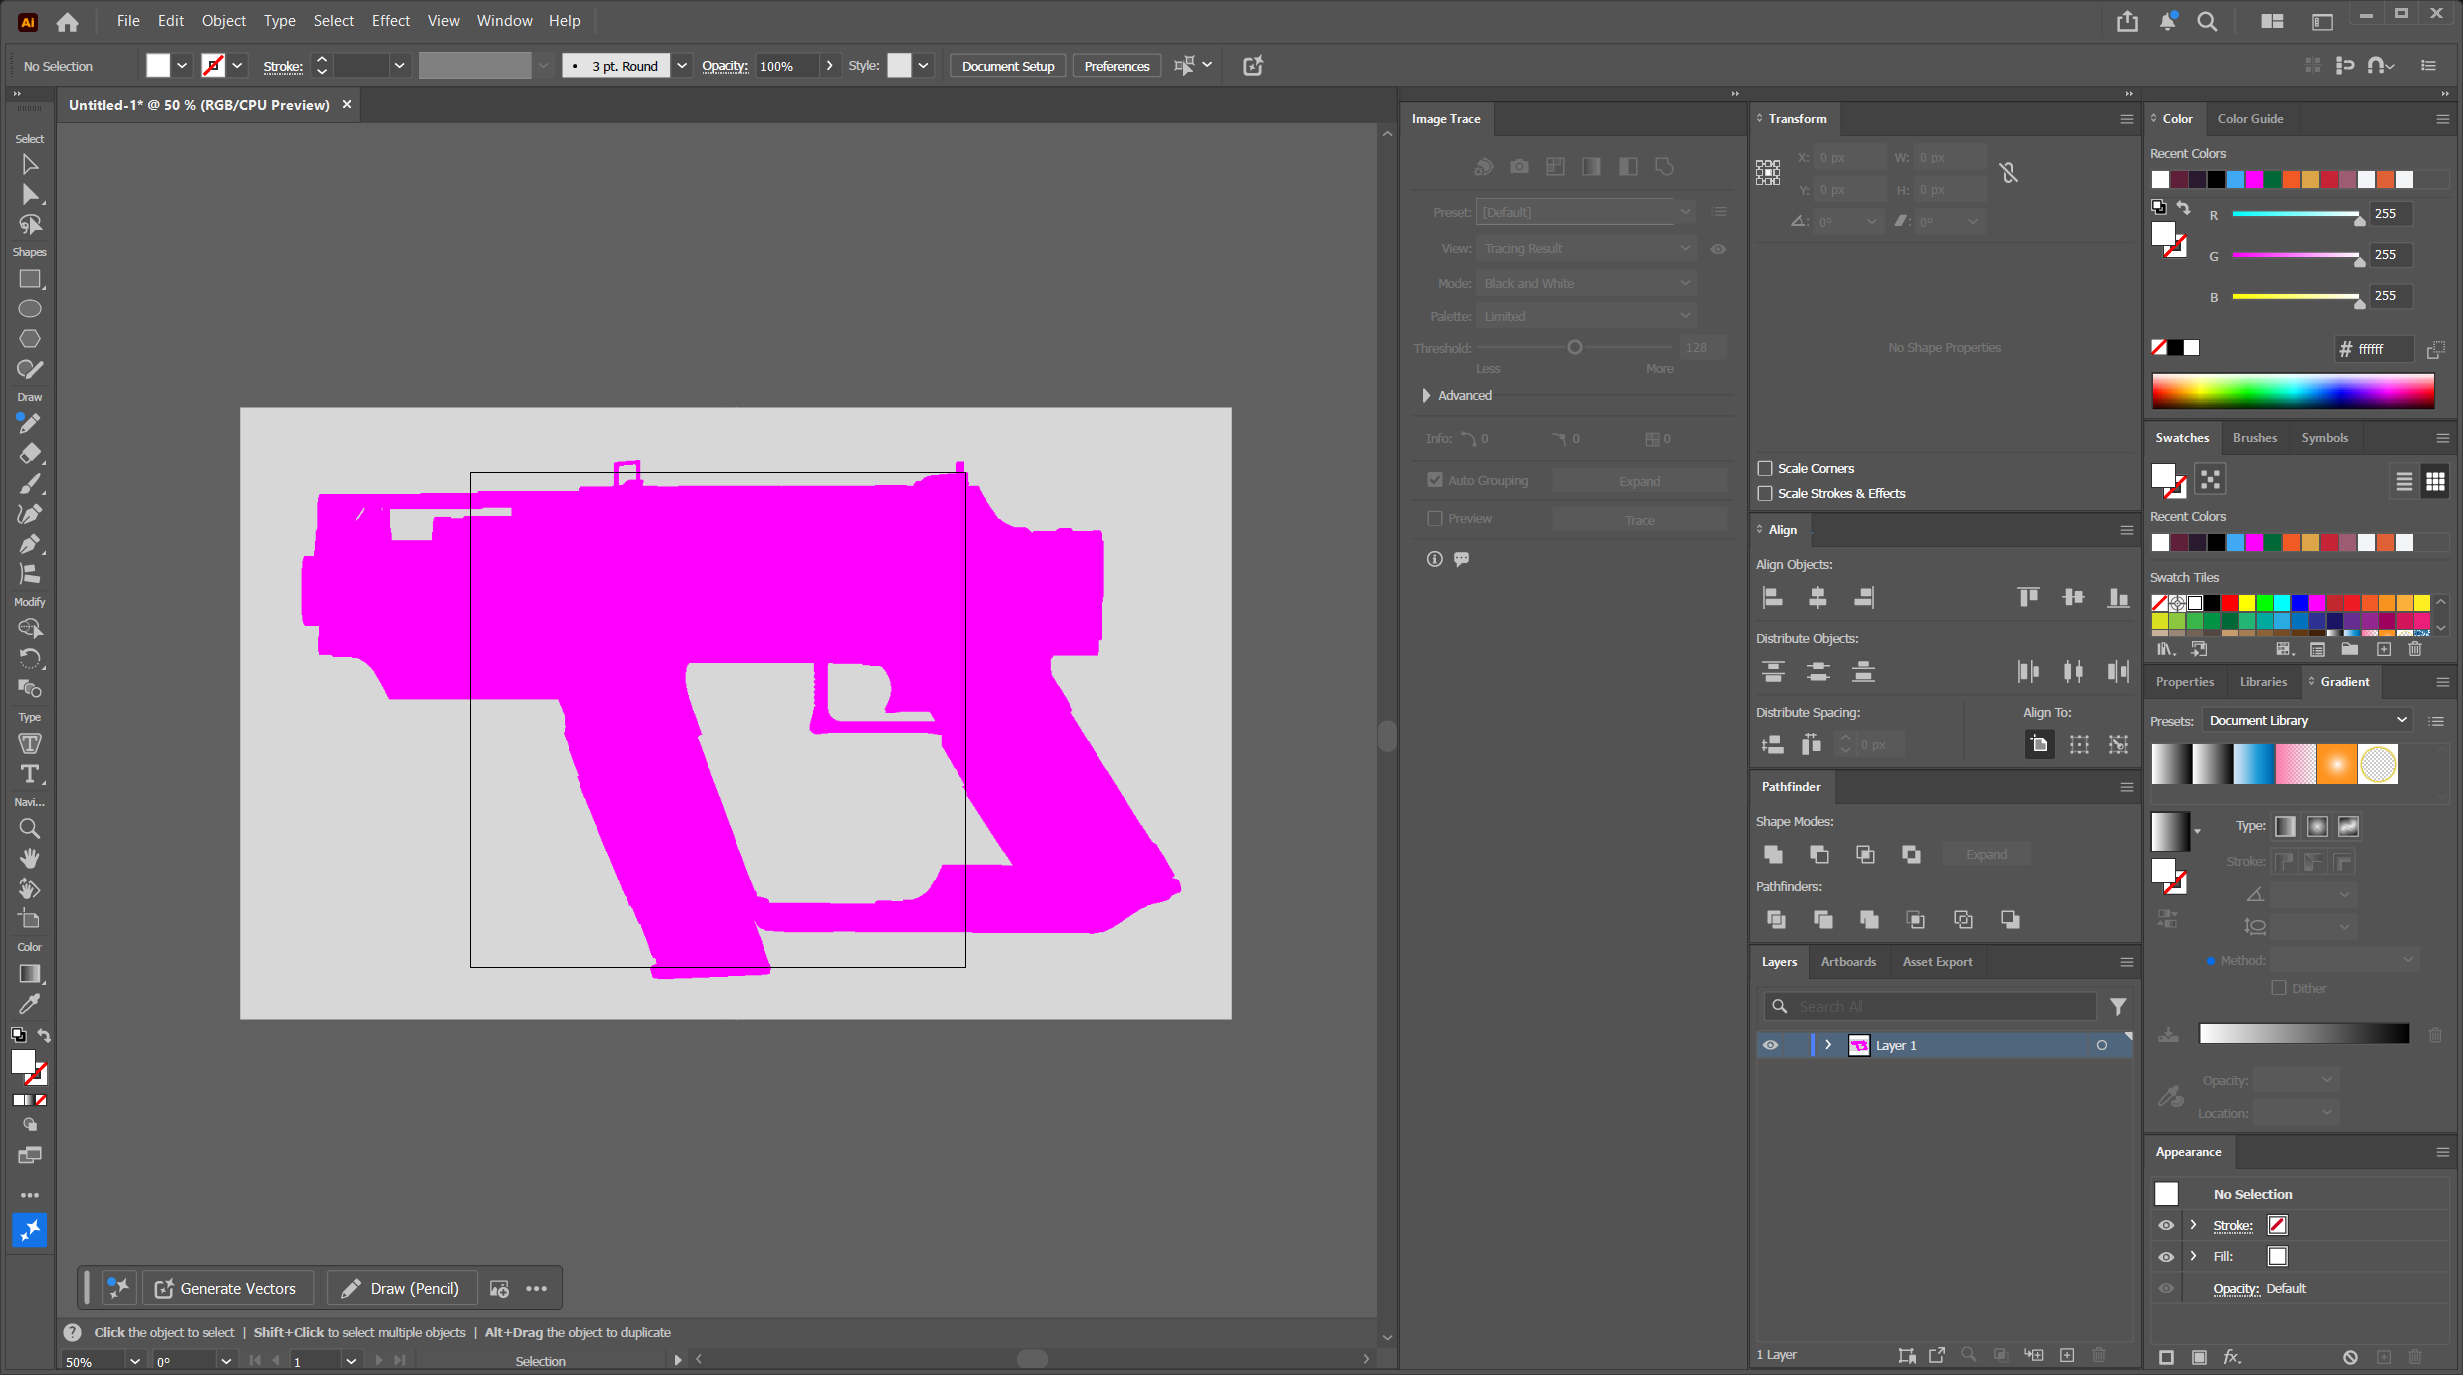Open the Share document icon
The height and width of the screenshot is (1375, 2463).
2127,21
